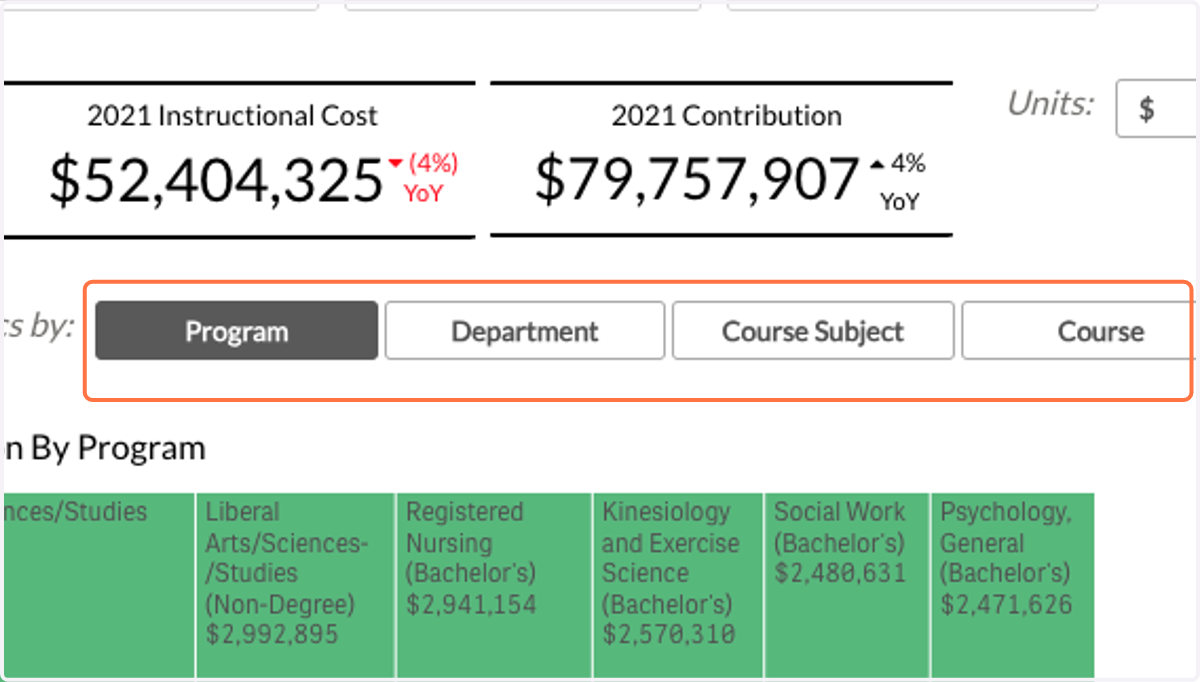
Task: Select the Social Work (Bachelor's) tile
Action: 847,585
